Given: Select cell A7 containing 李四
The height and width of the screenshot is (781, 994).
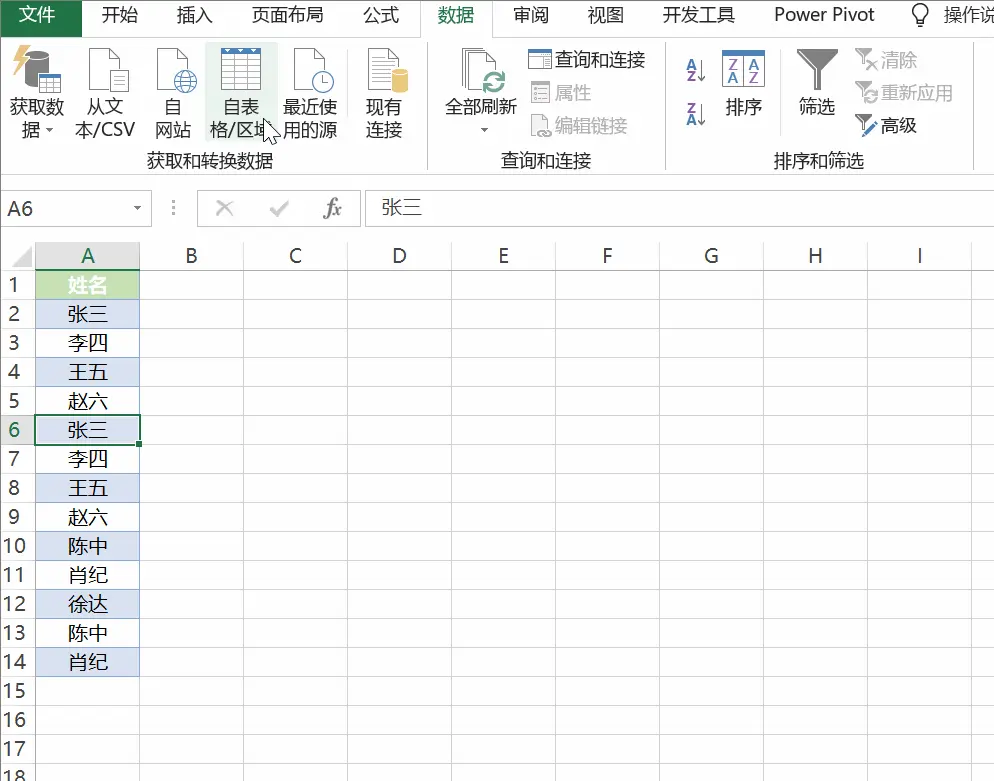Looking at the screenshot, I should coord(87,459).
